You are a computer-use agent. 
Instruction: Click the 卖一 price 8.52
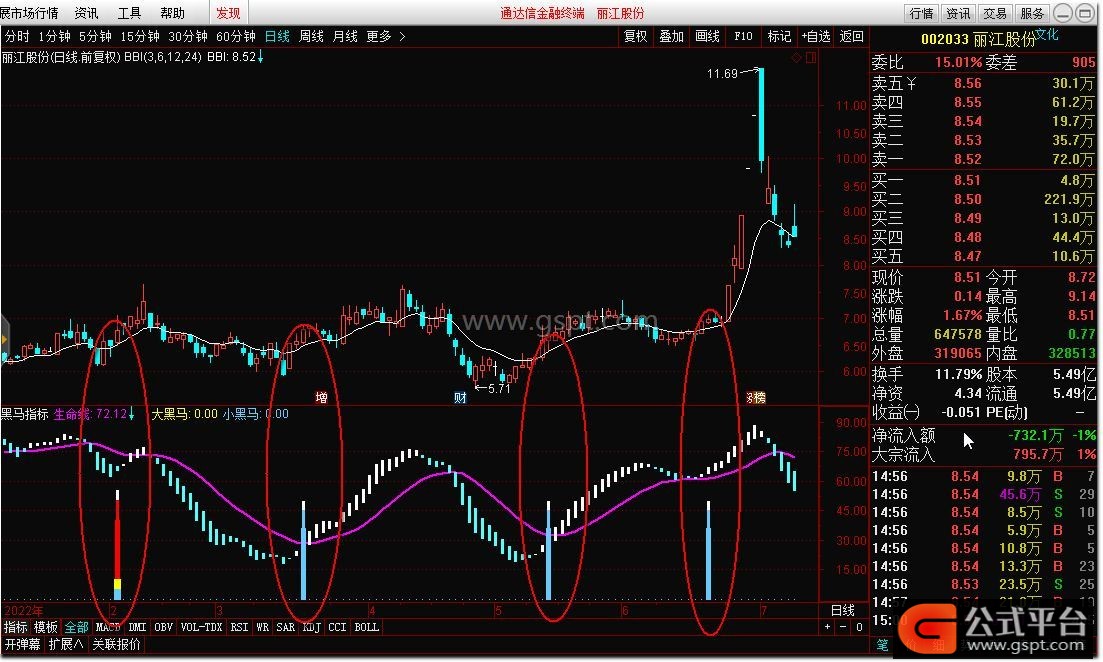coord(967,160)
